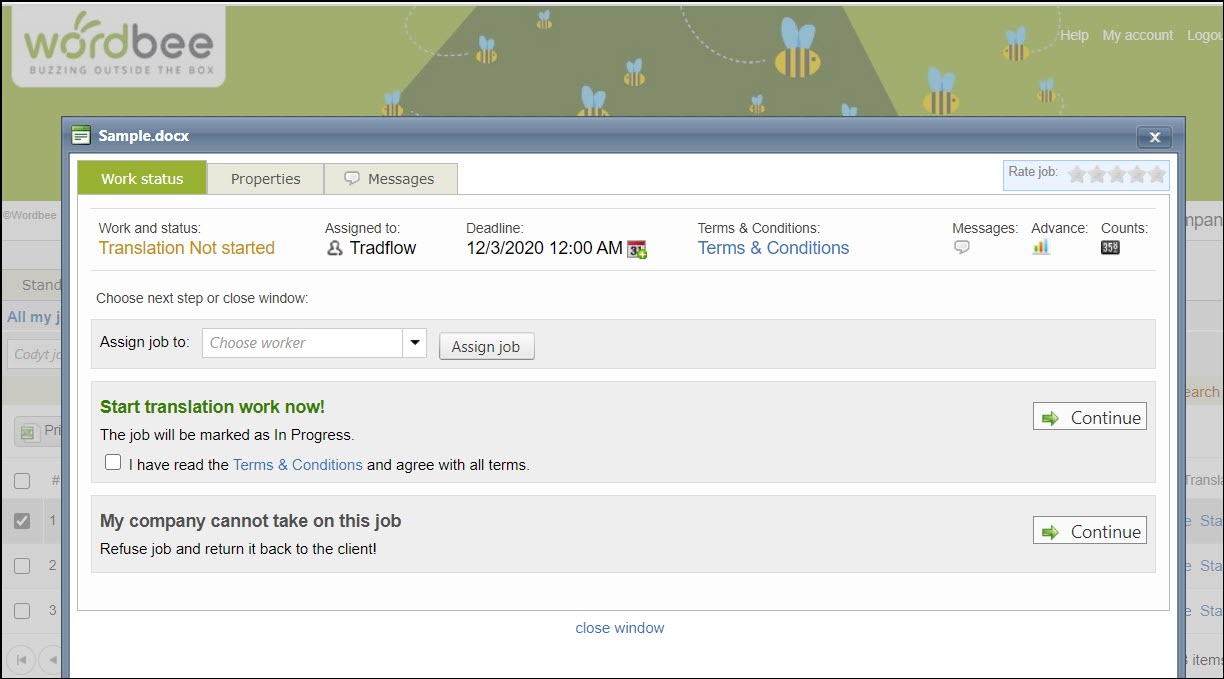This screenshot has width=1224, height=679.
Task: Click the Wordbee logo
Action: (x=118, y=46)
